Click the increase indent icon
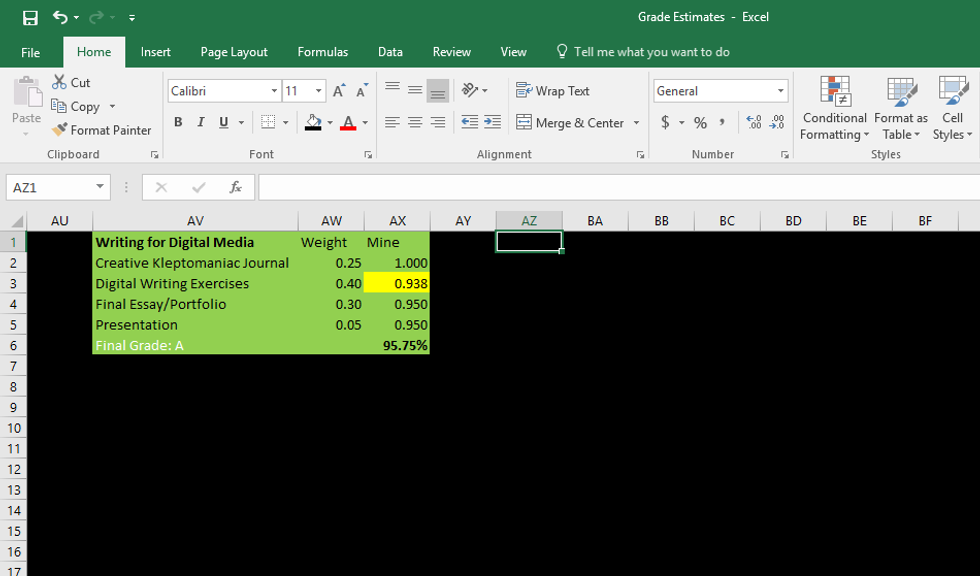 492,122
